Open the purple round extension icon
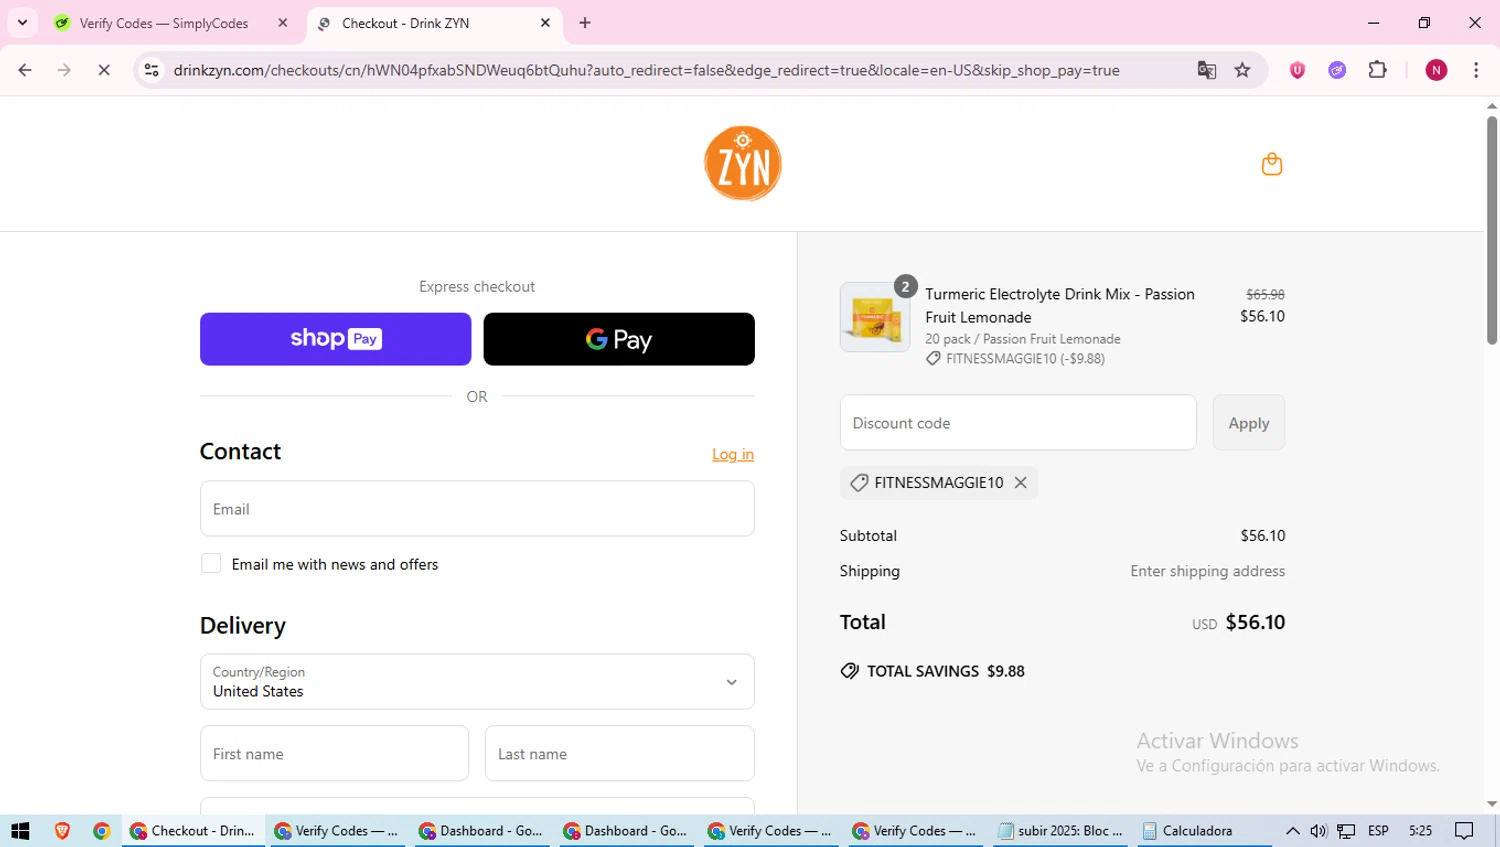Image resolution: width=1500 pixels, height=847 pixels. click(x=1337, y=70)
